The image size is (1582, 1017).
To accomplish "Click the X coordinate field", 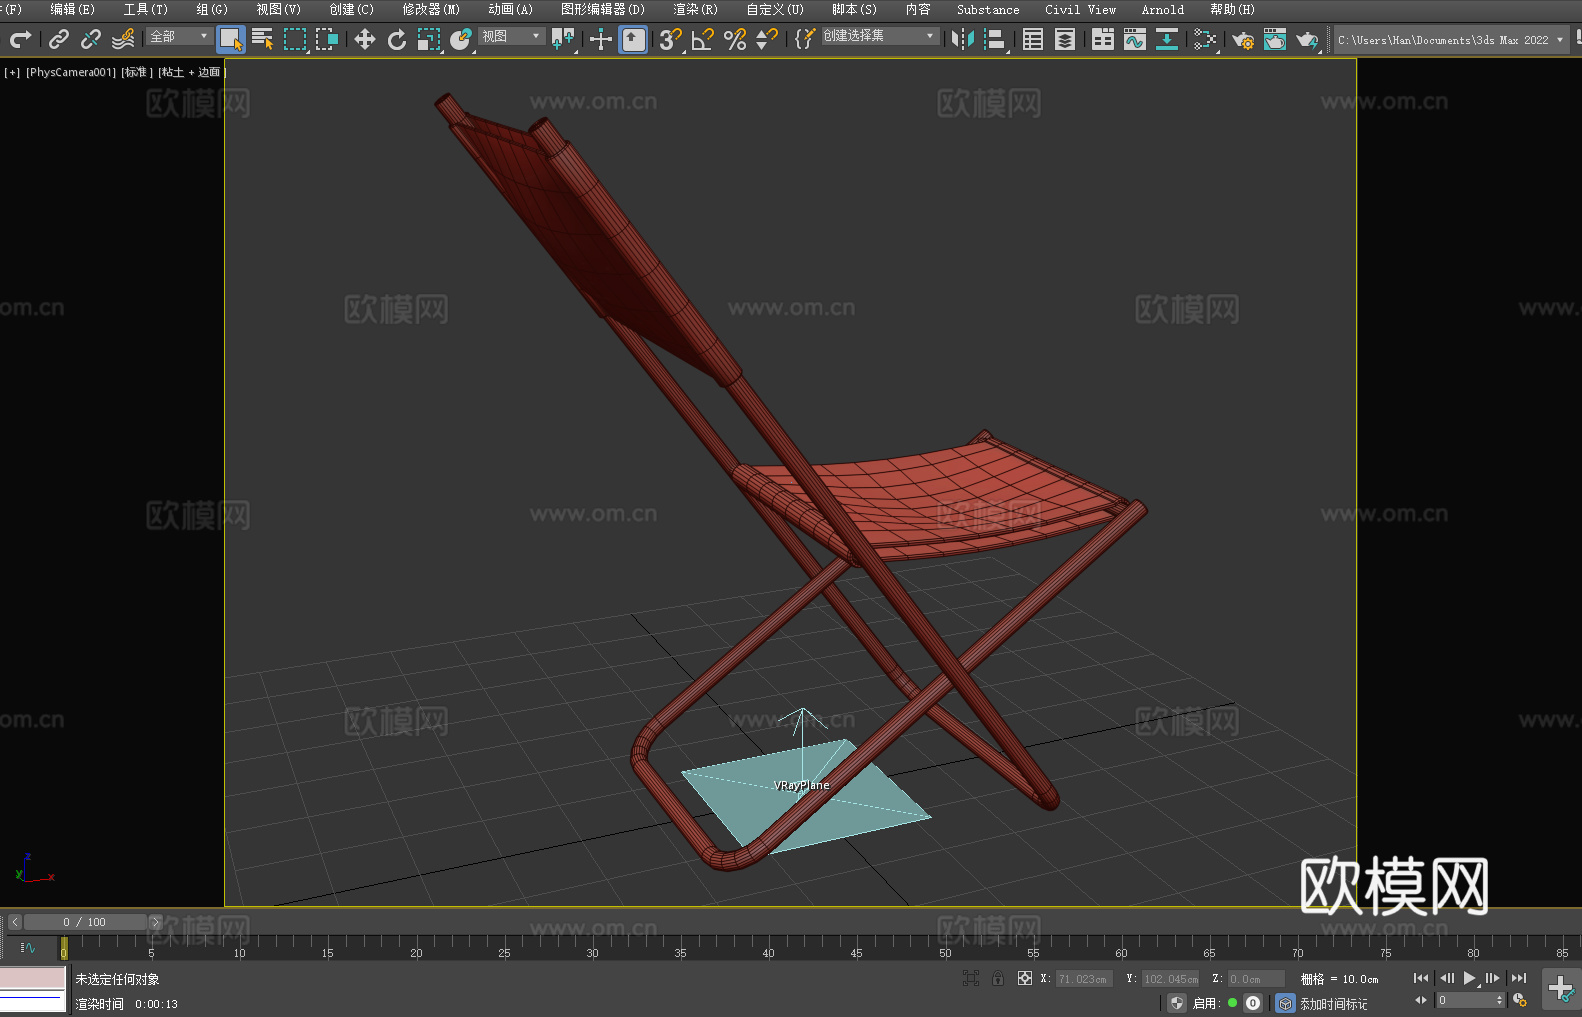I will (1084, 979).
